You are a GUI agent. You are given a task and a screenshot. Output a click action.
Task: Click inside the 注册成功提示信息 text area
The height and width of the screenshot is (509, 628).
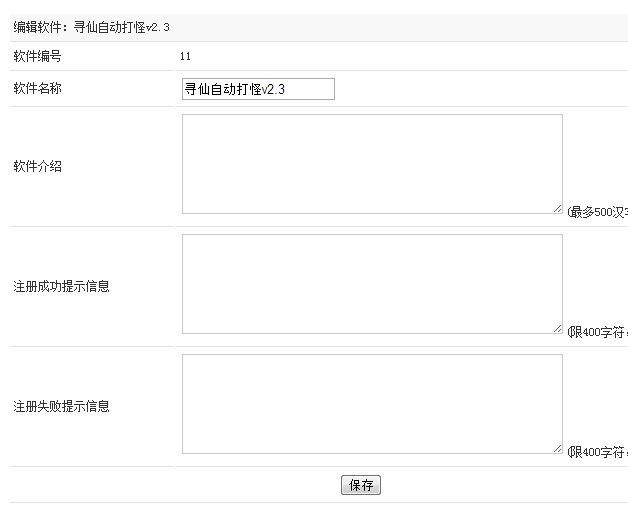click(372, 284)
